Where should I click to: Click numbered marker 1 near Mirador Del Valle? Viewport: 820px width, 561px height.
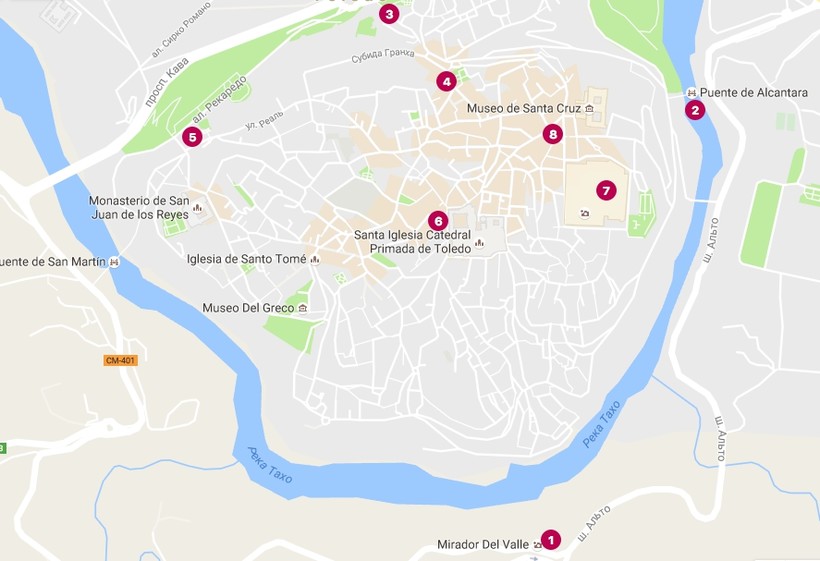pos(550,540)
